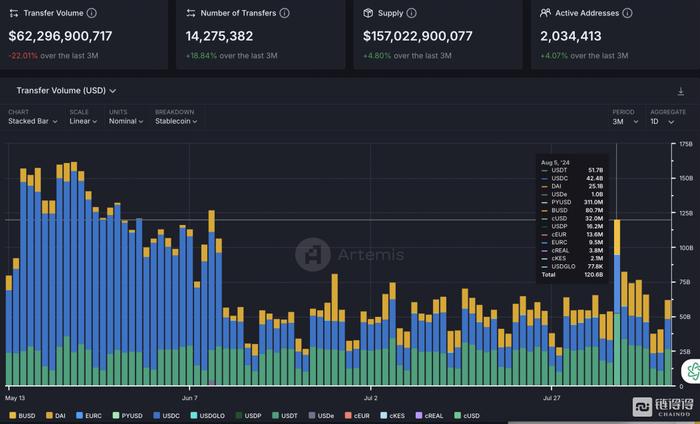
Task: Expand the Linear scale dropdown
Action: pyautogui.click(x=84, y=121)
